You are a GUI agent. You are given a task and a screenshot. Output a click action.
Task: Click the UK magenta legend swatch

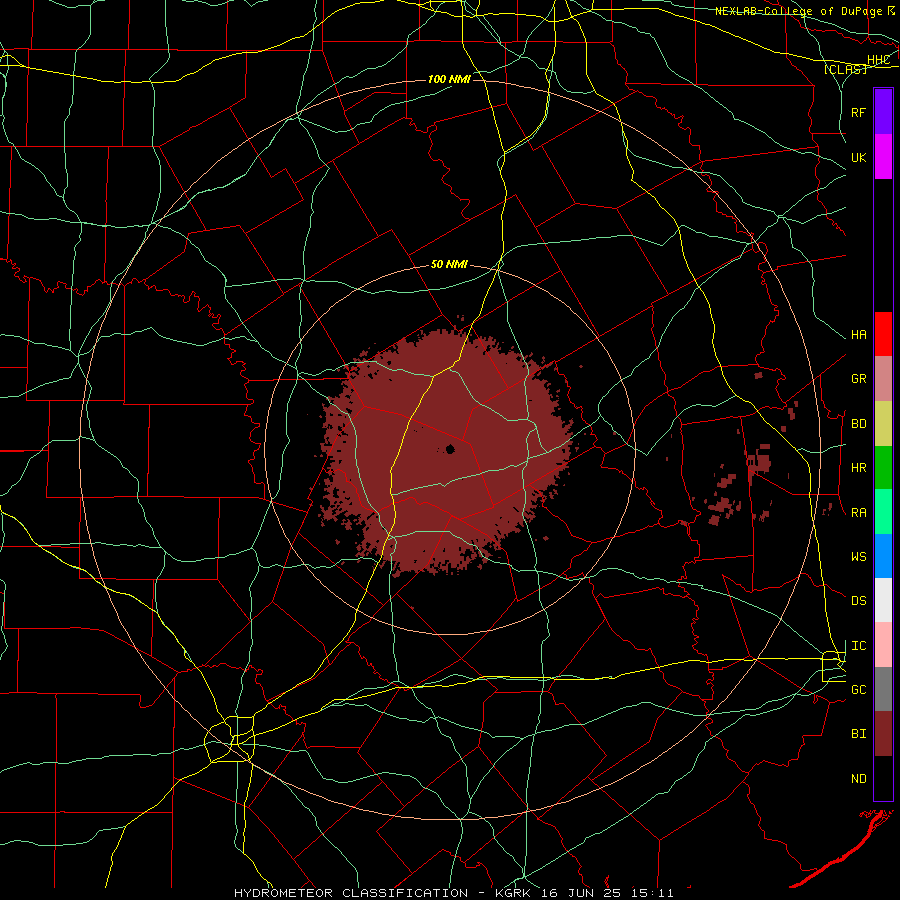tap(883, 157)
